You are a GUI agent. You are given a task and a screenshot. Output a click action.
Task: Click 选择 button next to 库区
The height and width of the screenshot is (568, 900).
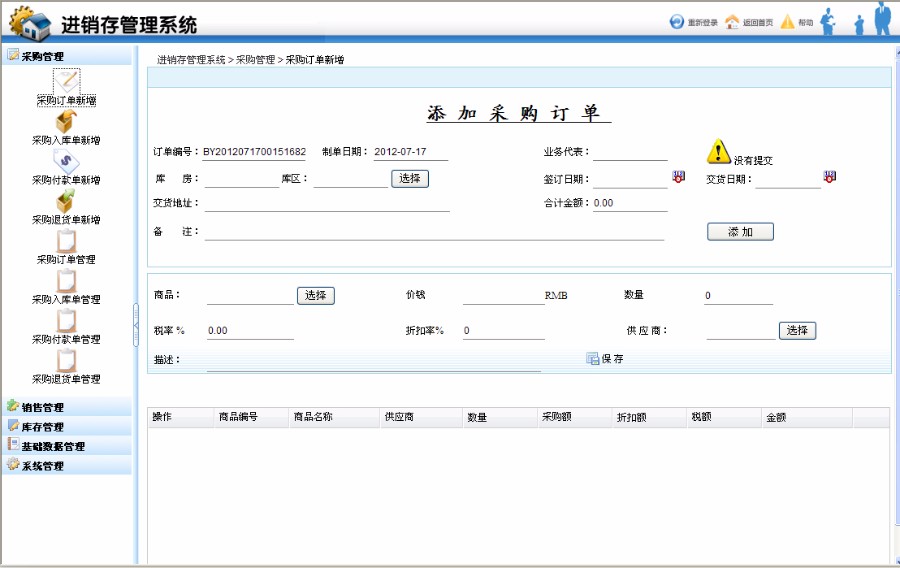tap(410, 178)
